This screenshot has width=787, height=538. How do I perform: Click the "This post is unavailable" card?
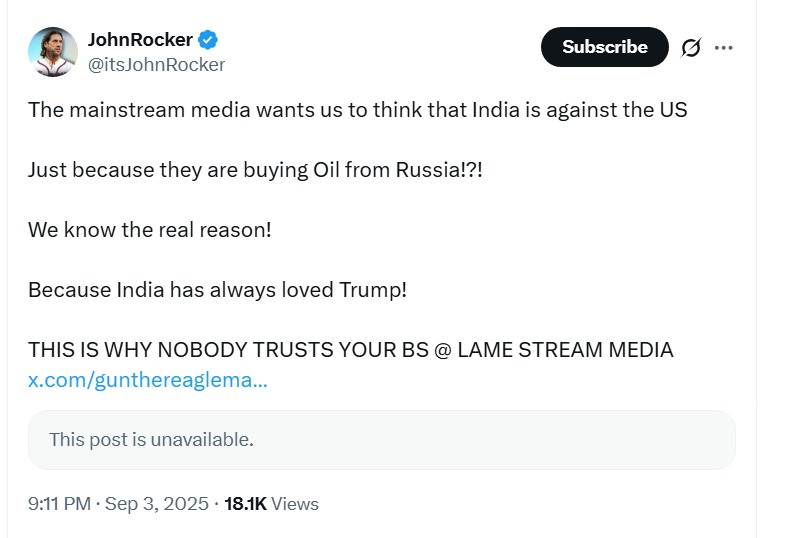tap(381, 439)
